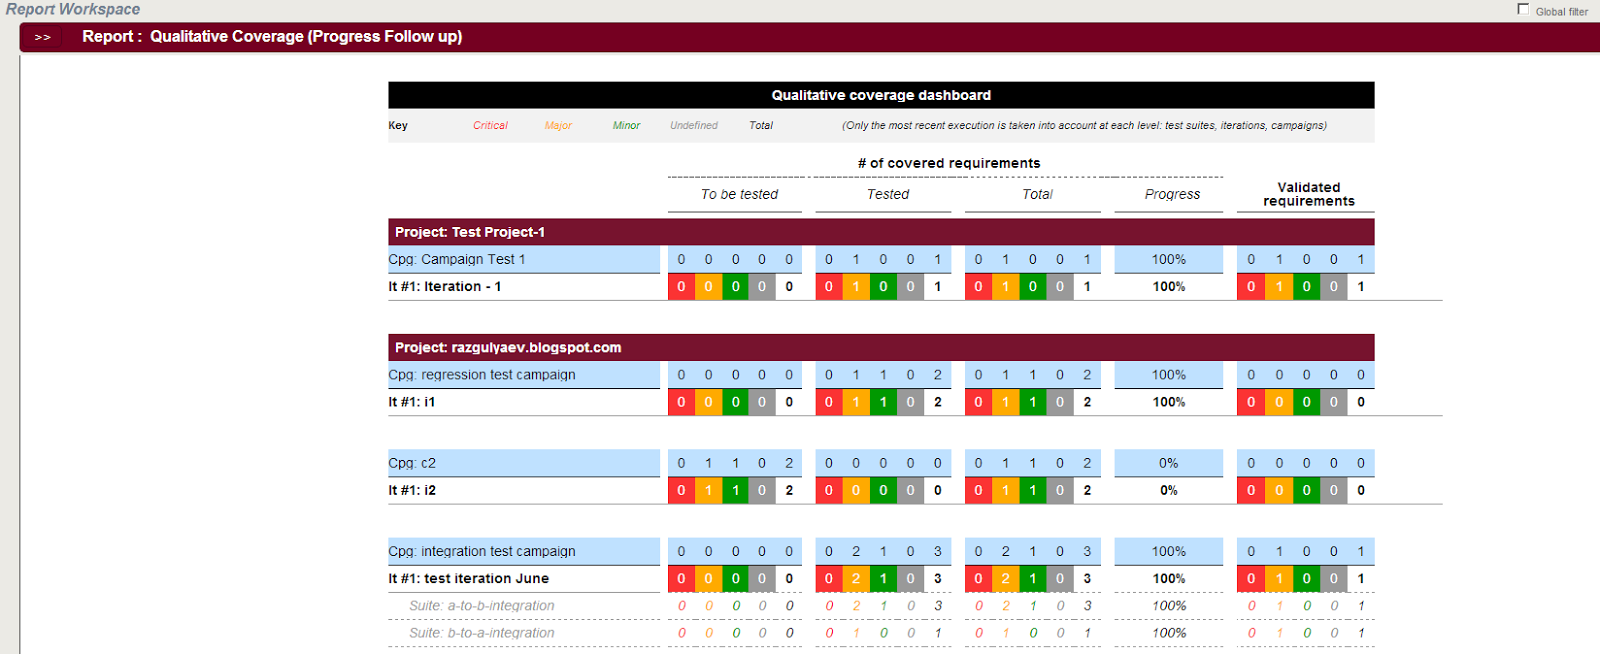Screen dimensions: 1600x654
Task: Enable the Global filter checkbox
Action: pyautogui.click(x=1523, y=9)
